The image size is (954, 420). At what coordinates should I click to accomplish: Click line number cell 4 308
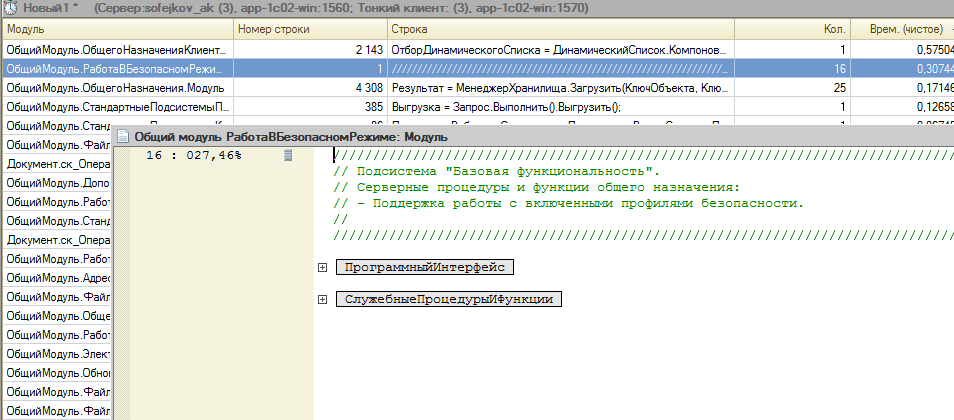(x=310, y=88)
